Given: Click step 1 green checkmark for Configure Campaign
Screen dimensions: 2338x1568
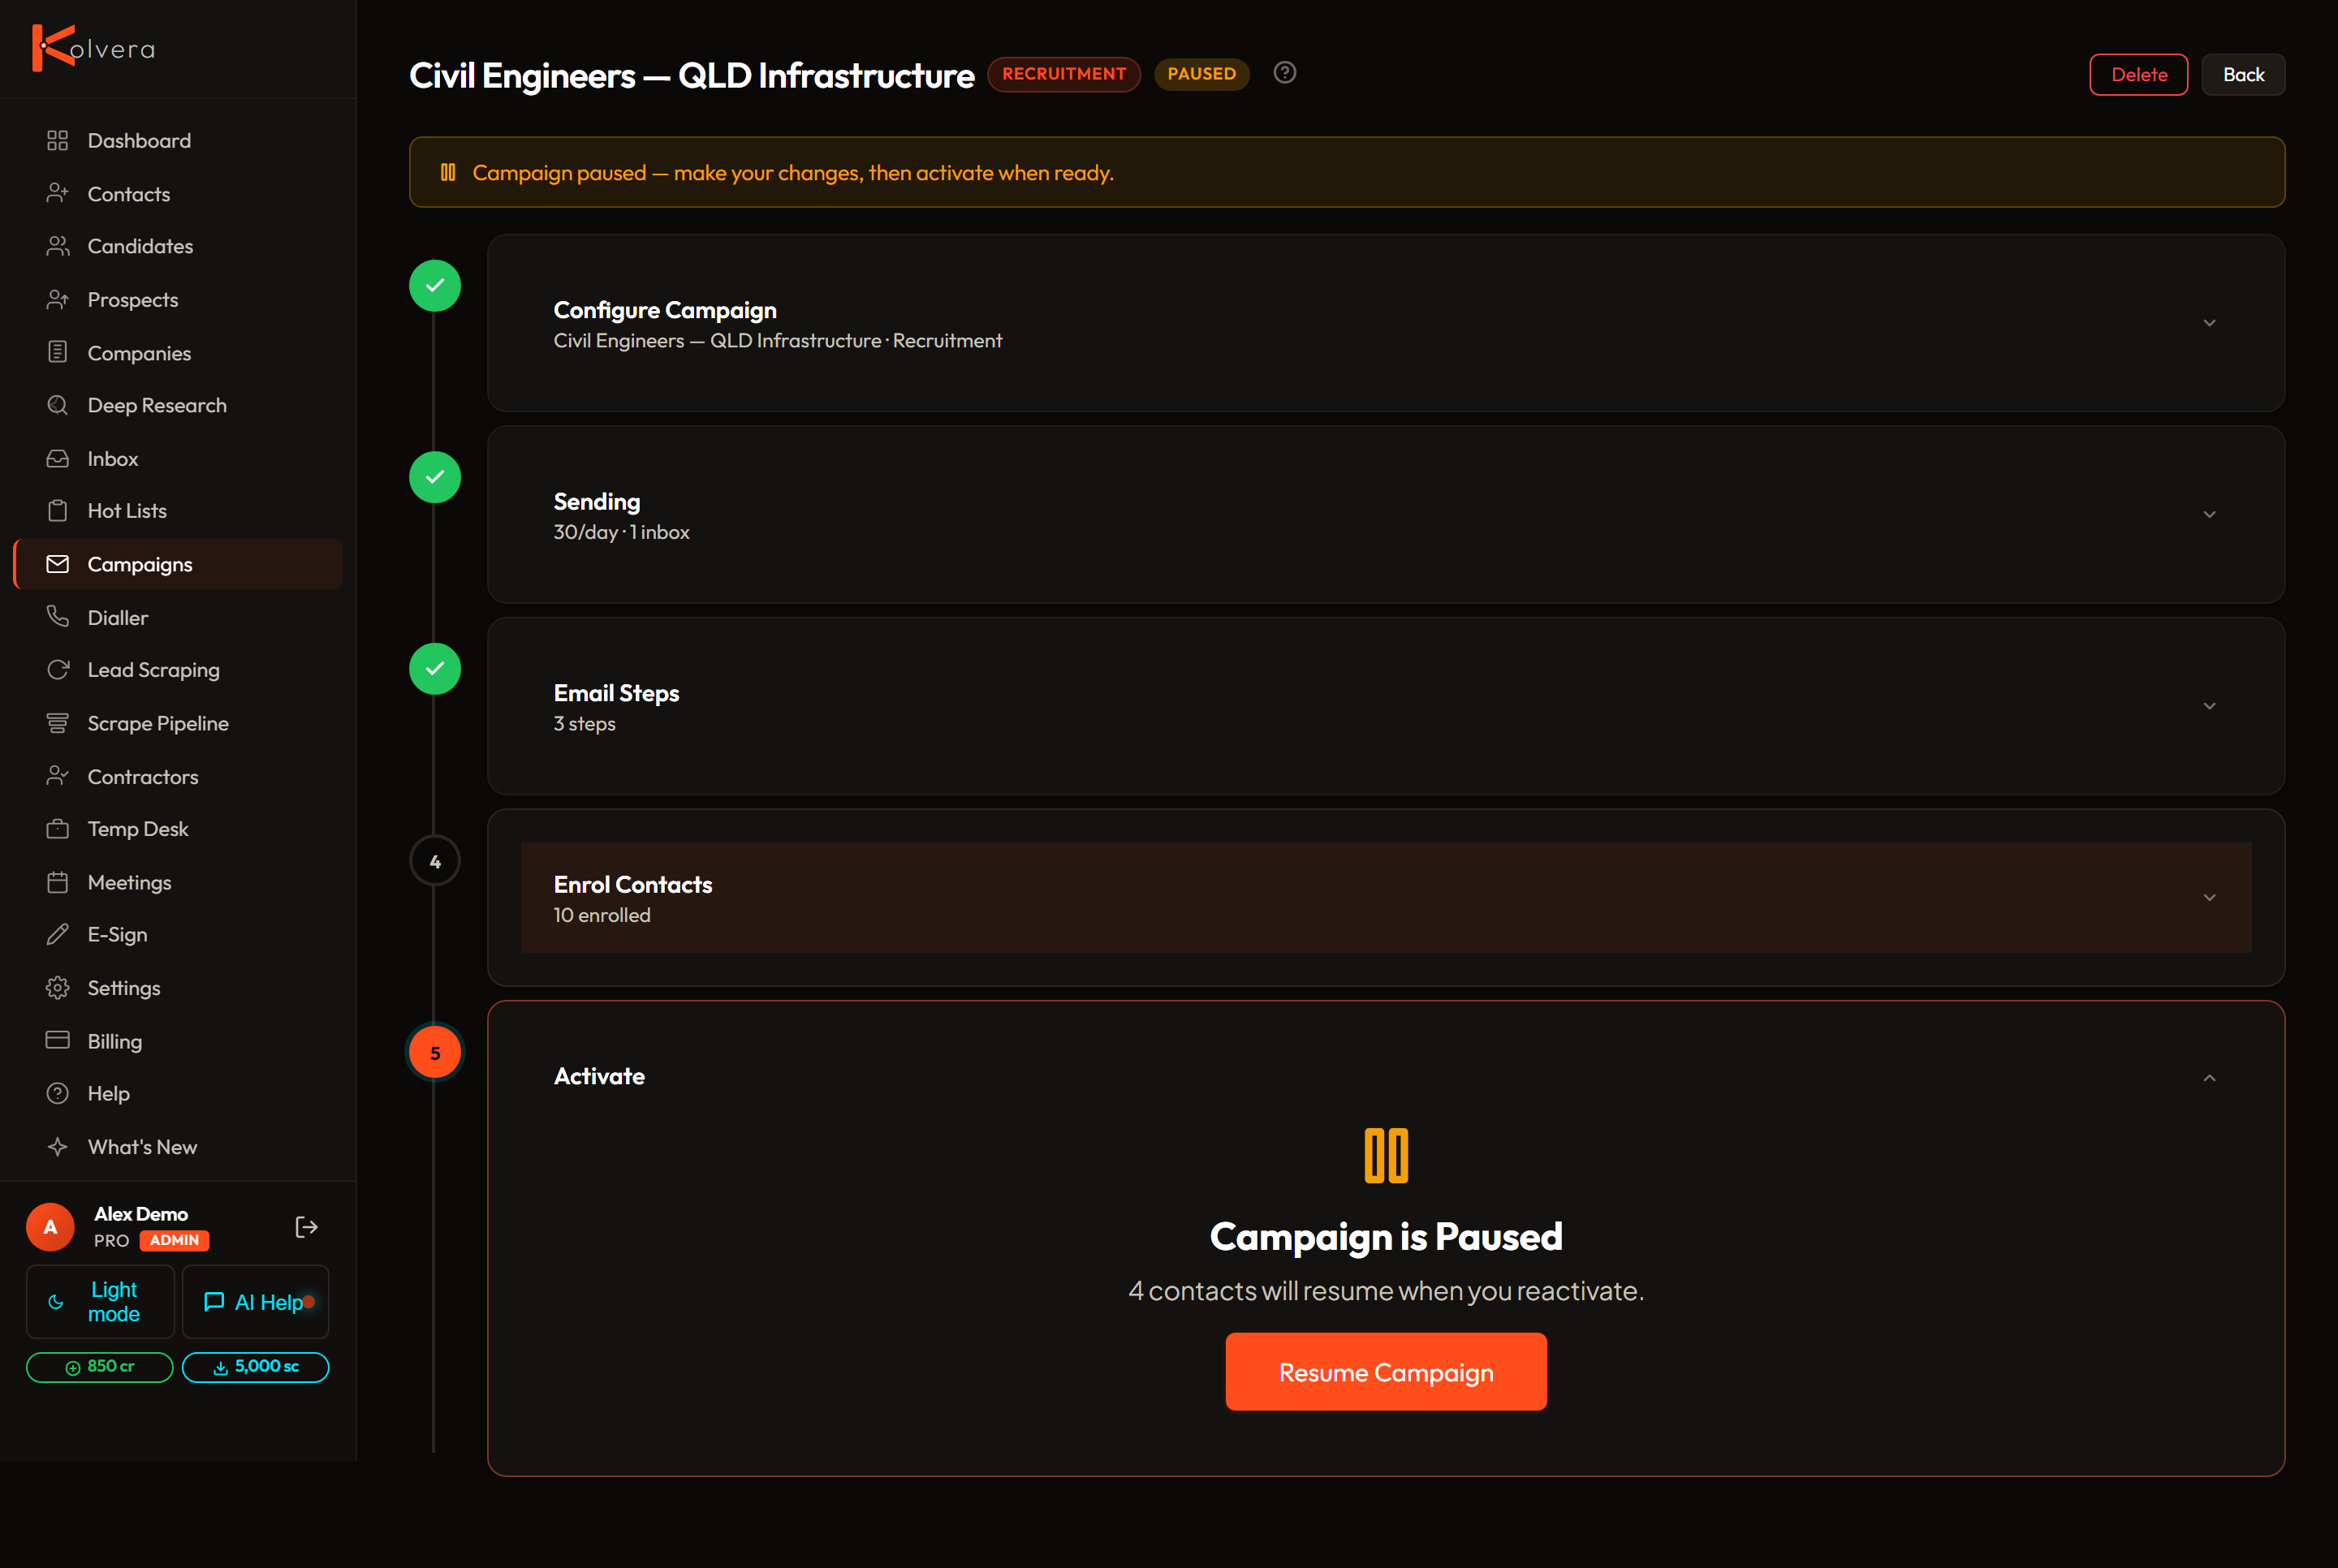Looking at the screenshot, I should [435, 286].
